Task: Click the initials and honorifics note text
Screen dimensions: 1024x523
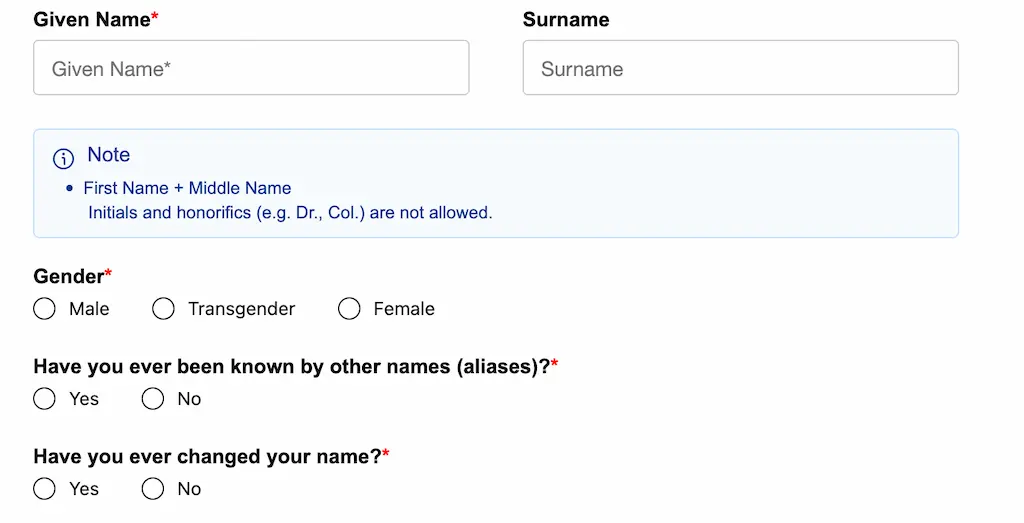Action: [x=290, y=213]
